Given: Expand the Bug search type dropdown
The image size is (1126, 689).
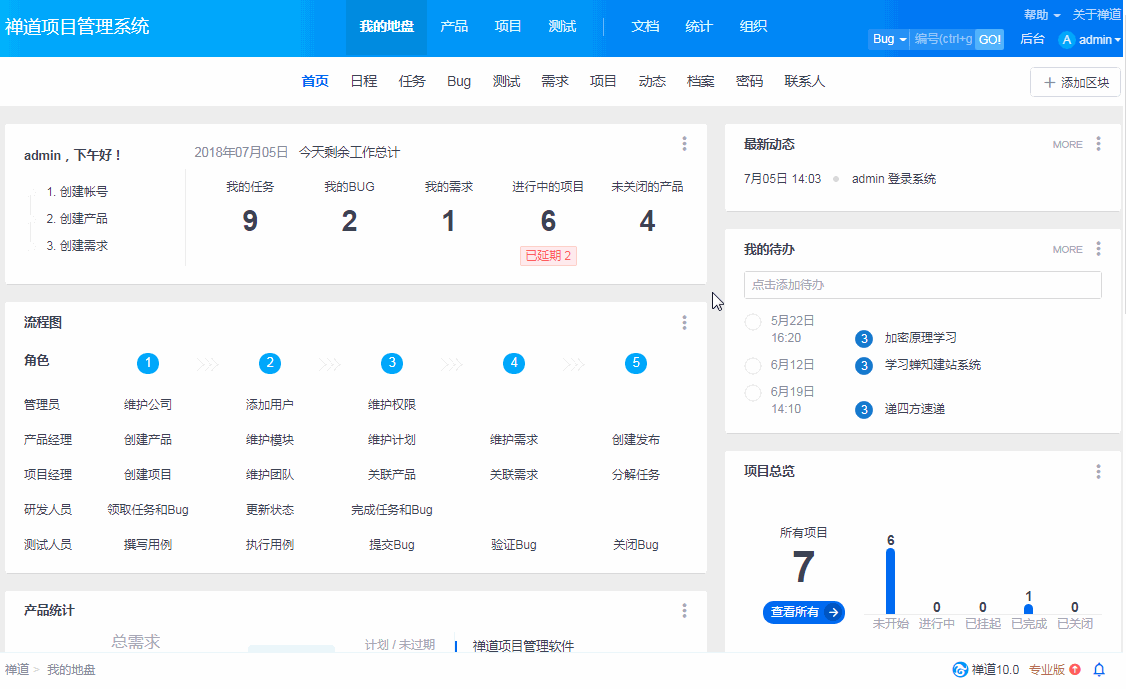Looking at the screenshot, I should pyautogui.click(x=889, y=39).
